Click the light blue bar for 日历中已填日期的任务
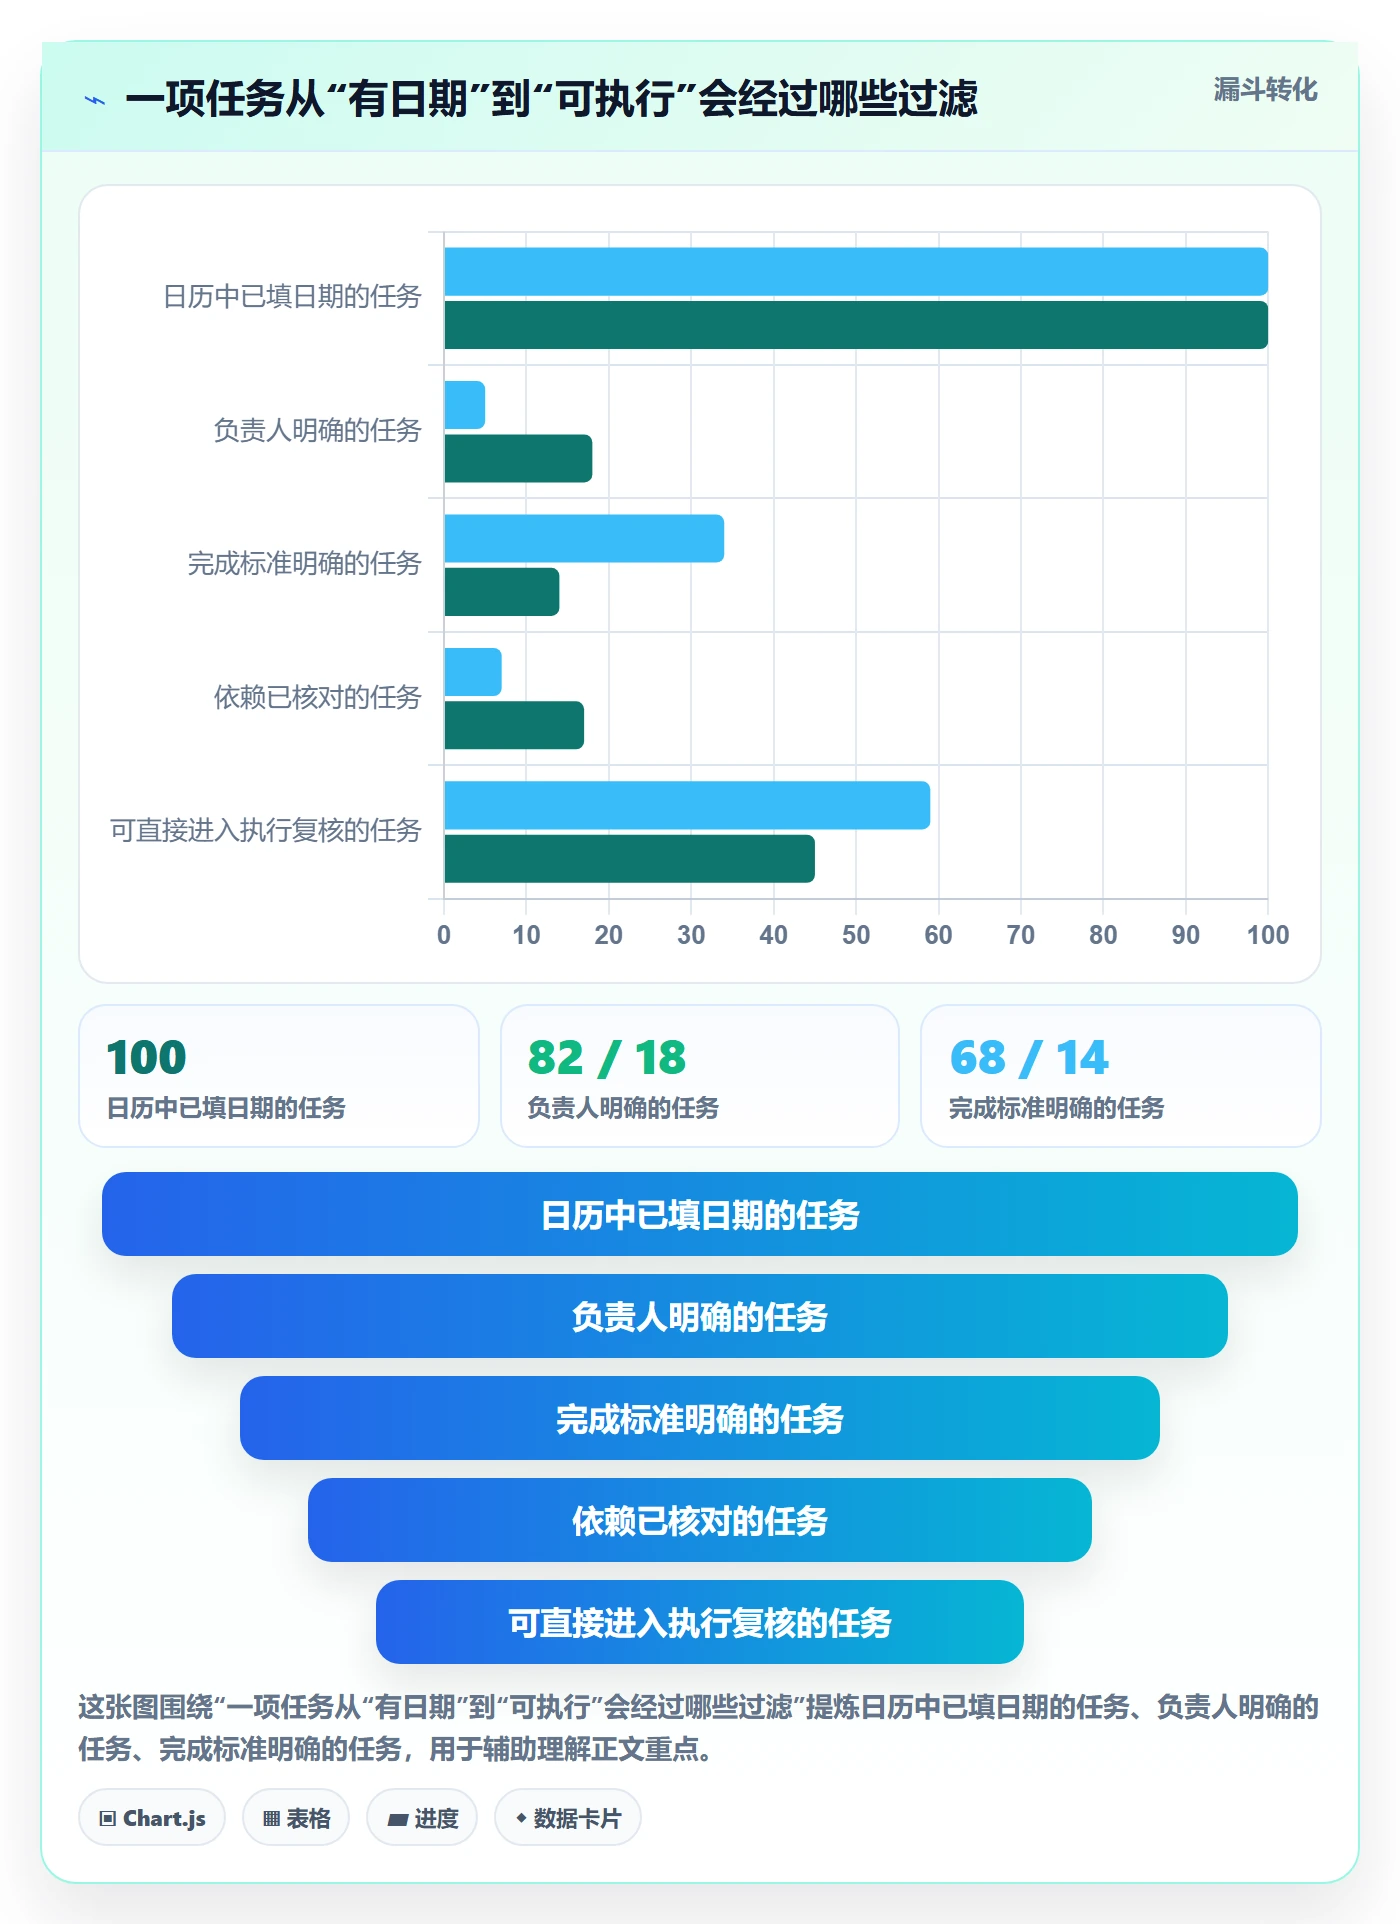1400x1924 pixels. (856, 272)
